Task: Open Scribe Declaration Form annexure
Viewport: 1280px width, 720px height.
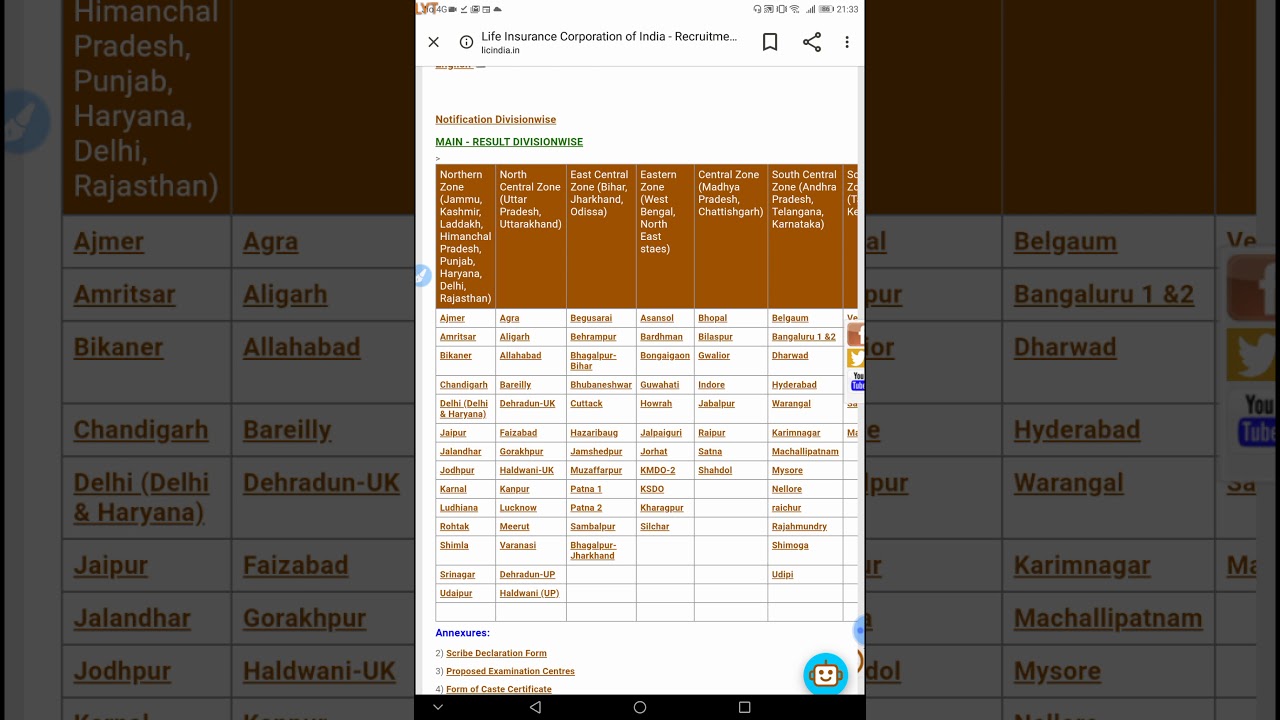Action: pyautogui.click(x=496, y=653)
